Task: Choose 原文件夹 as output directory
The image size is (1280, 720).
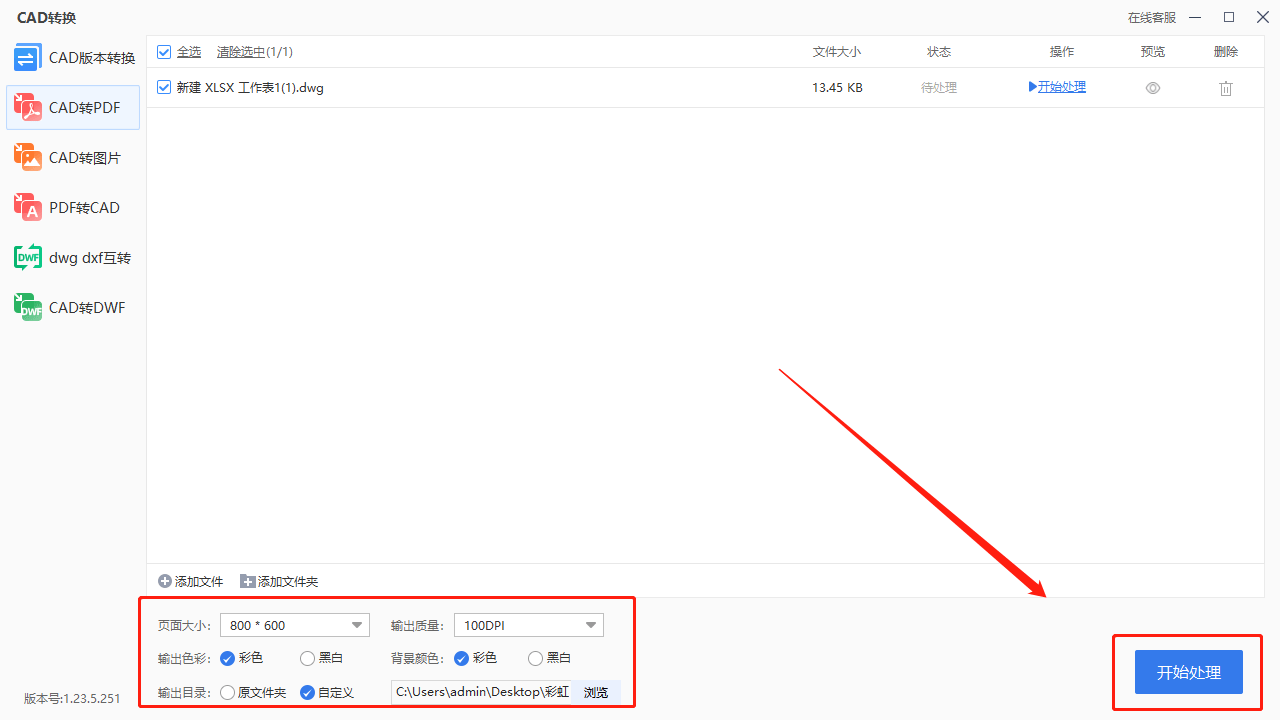Action: tap(227, 692)
